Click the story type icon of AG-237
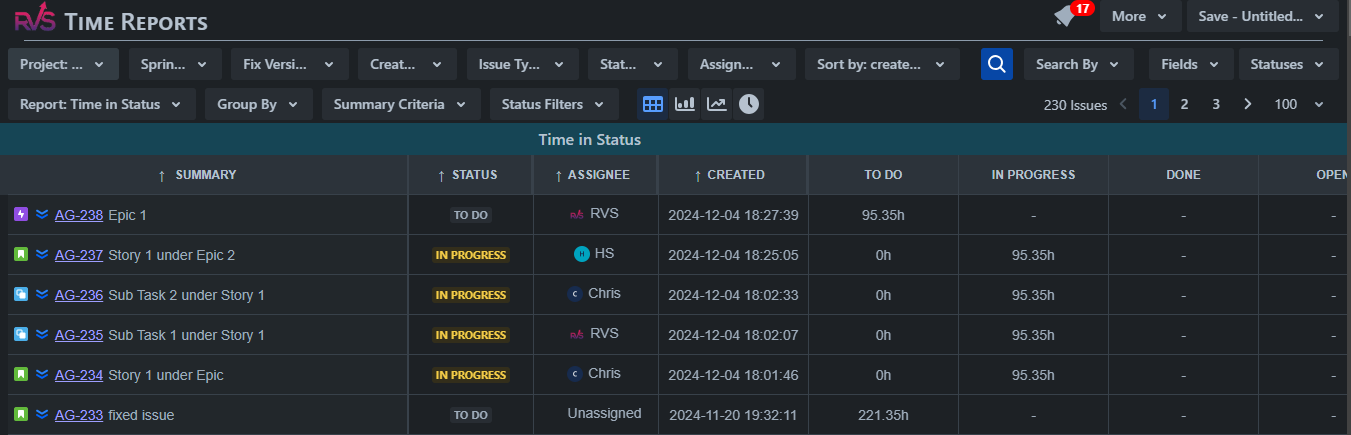Screen dimensions: 1351x435 [21, 255]
